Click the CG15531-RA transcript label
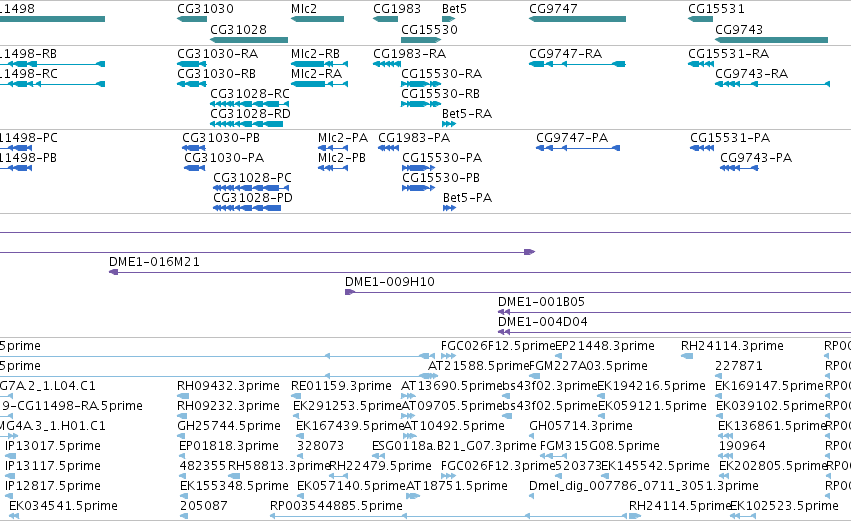 coord(729,54)
